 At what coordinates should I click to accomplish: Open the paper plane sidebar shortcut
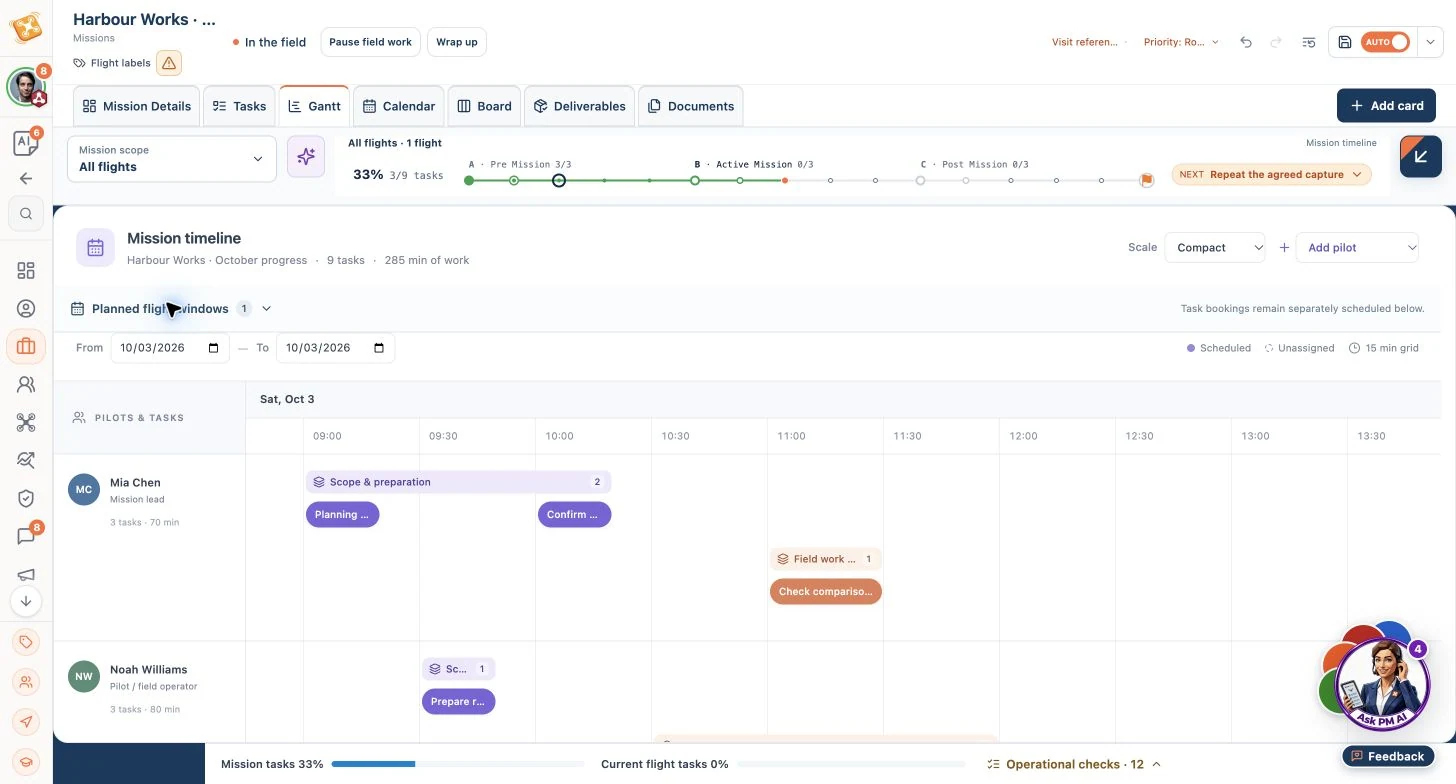[26, 721]
